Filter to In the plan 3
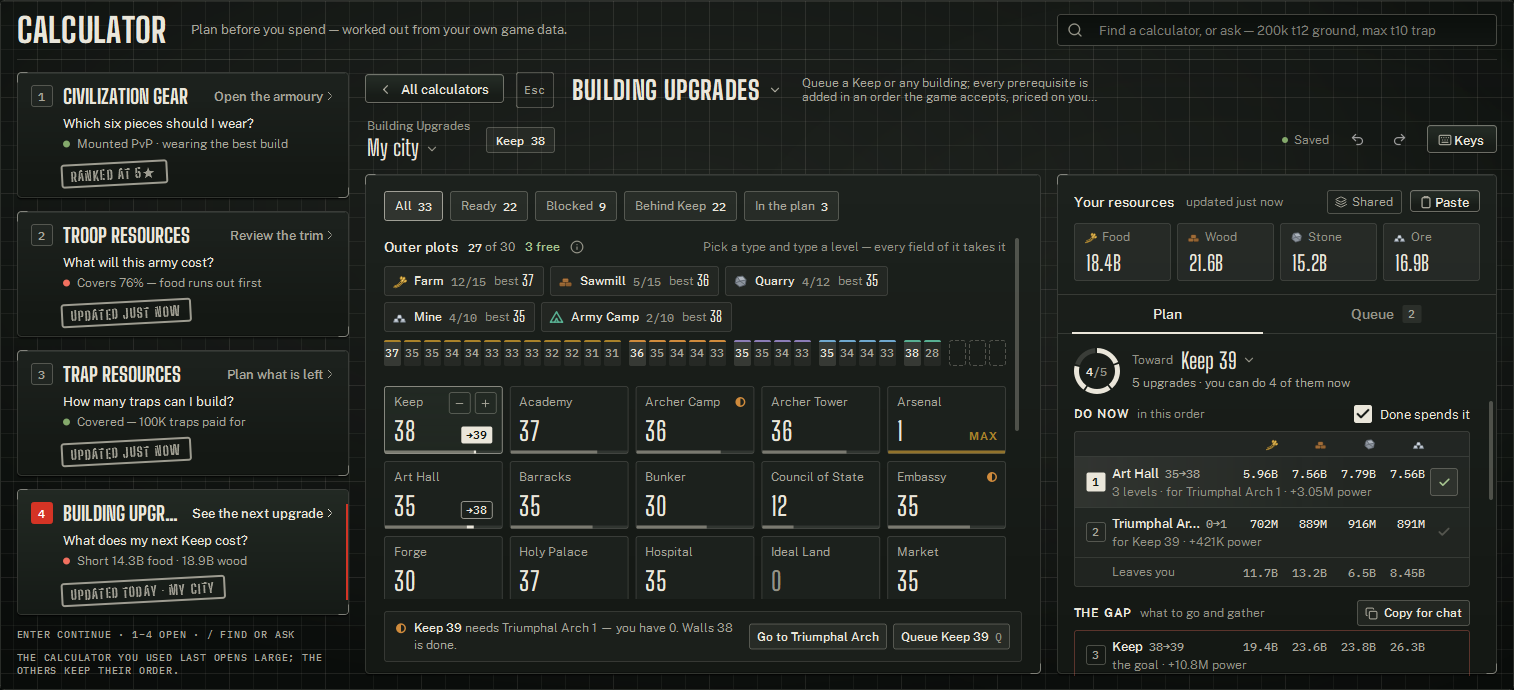The height and width of the screenshot is (690, 1514). (x=791, y=206)
